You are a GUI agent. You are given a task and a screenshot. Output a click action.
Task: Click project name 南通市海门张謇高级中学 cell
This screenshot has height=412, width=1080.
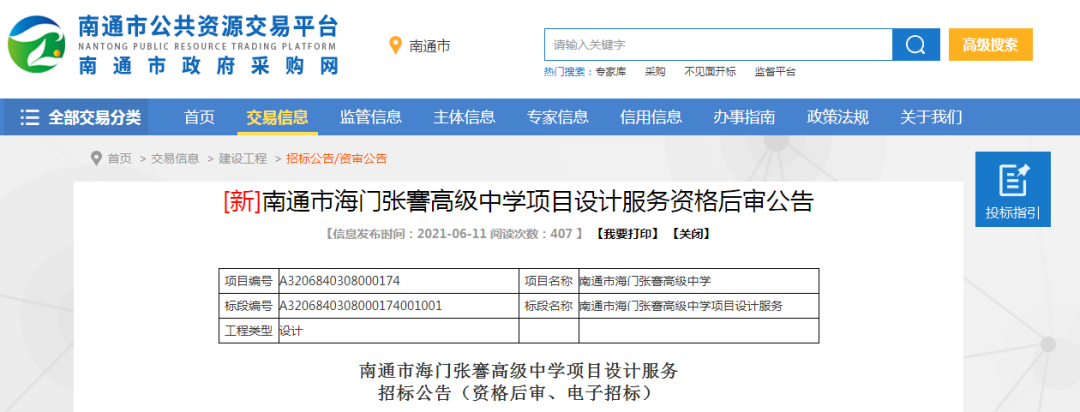(x=698, y=281)
